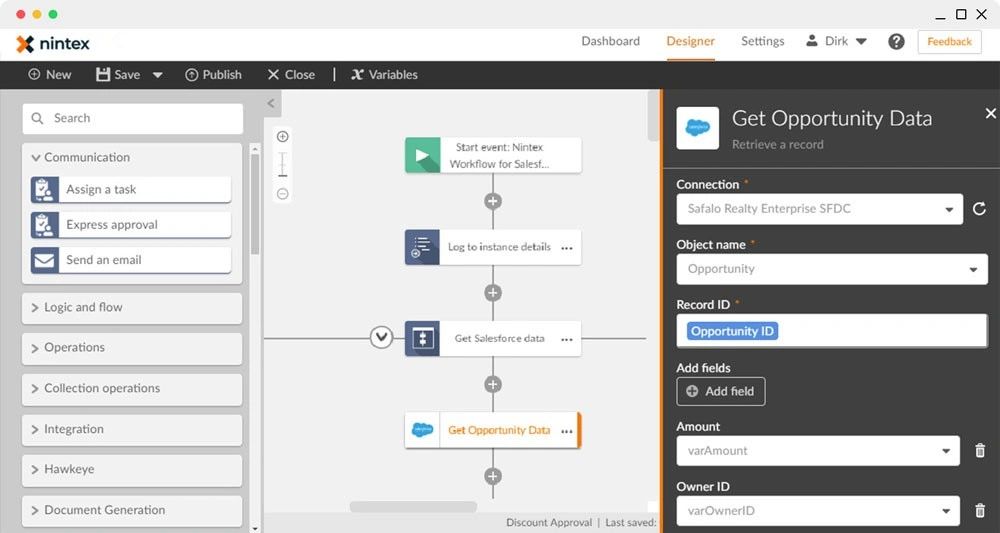Open the Connection dropdown
Screen dimensions: 1000x533
820,209
